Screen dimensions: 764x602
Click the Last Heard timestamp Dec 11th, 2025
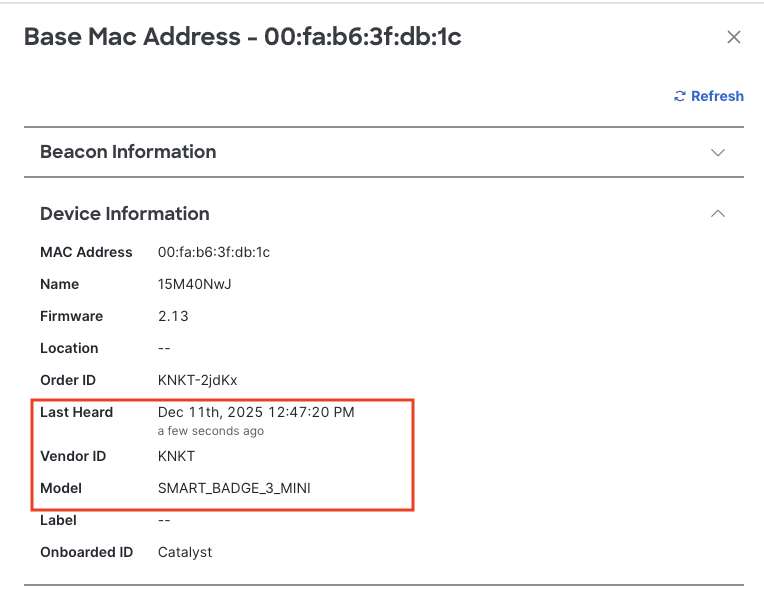point(256,412)
